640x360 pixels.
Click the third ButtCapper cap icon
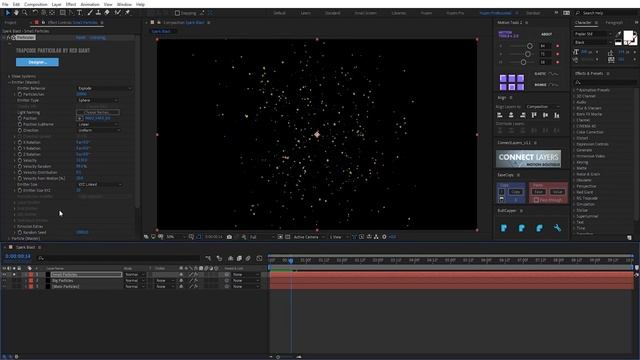[x=540, y=228]
